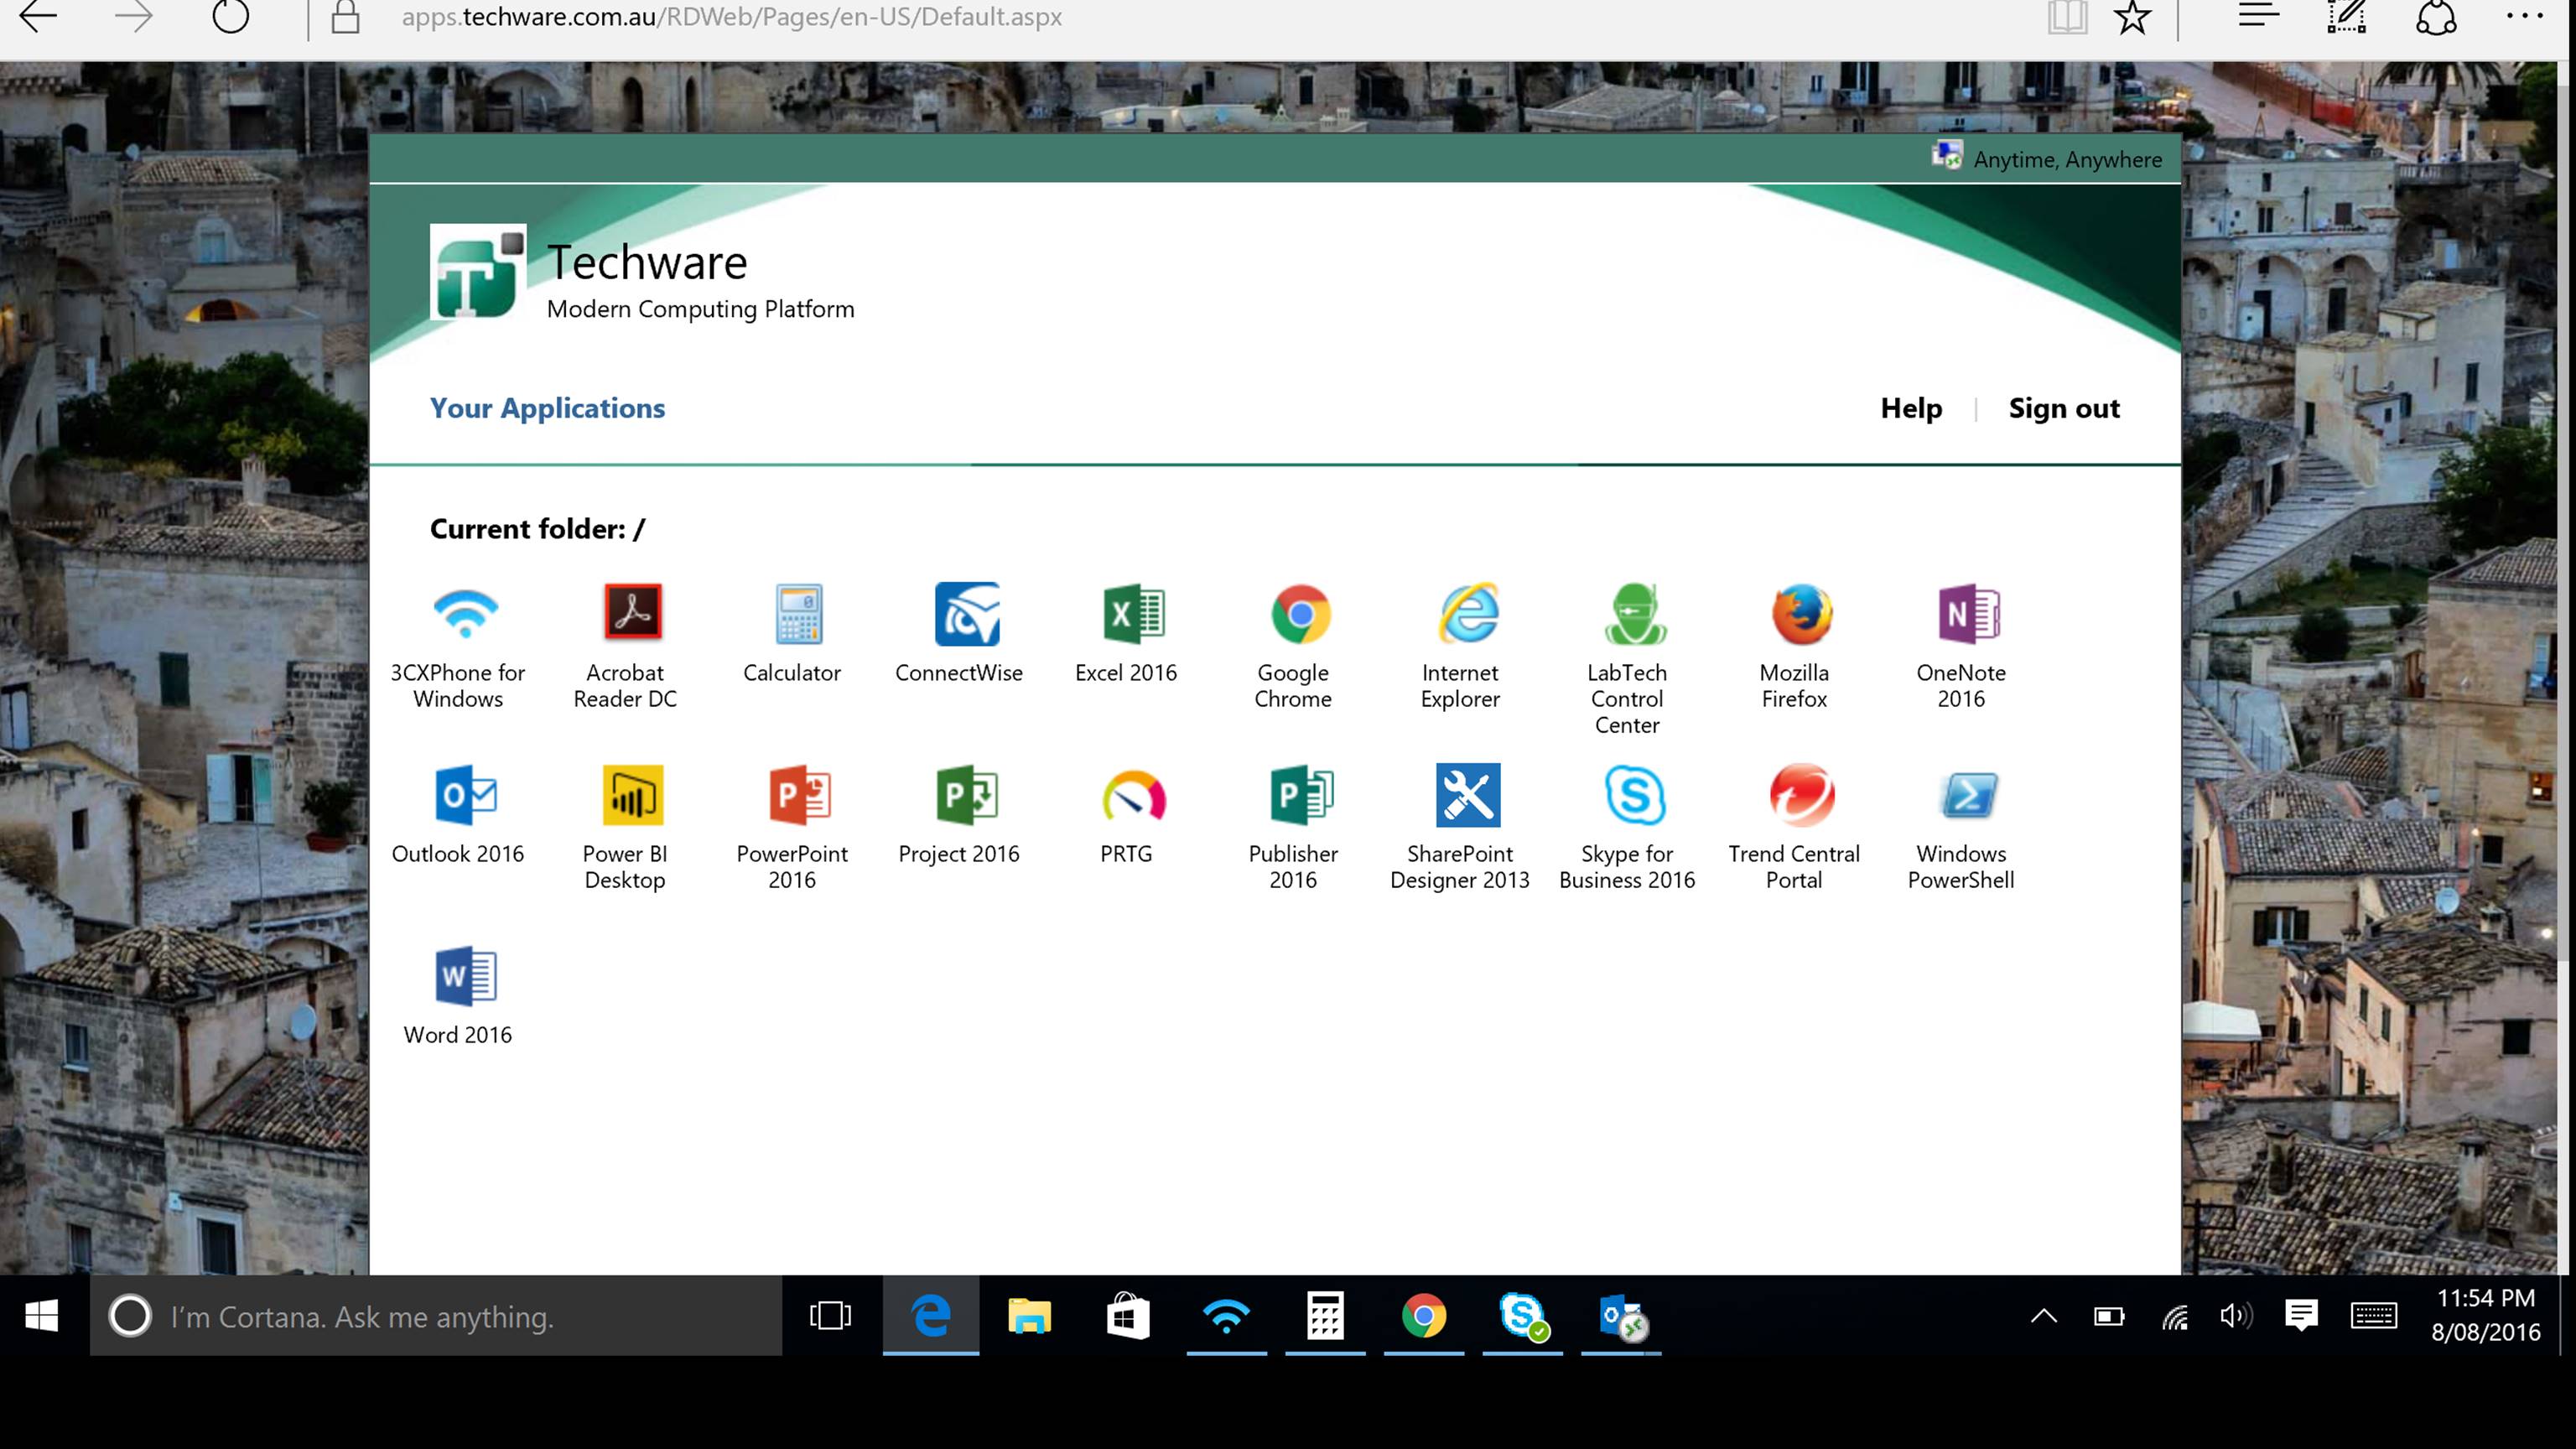Open the volume control
This screenshot has height=1449, width=2576.
pyautogui.click(x=2236, y=1316)
